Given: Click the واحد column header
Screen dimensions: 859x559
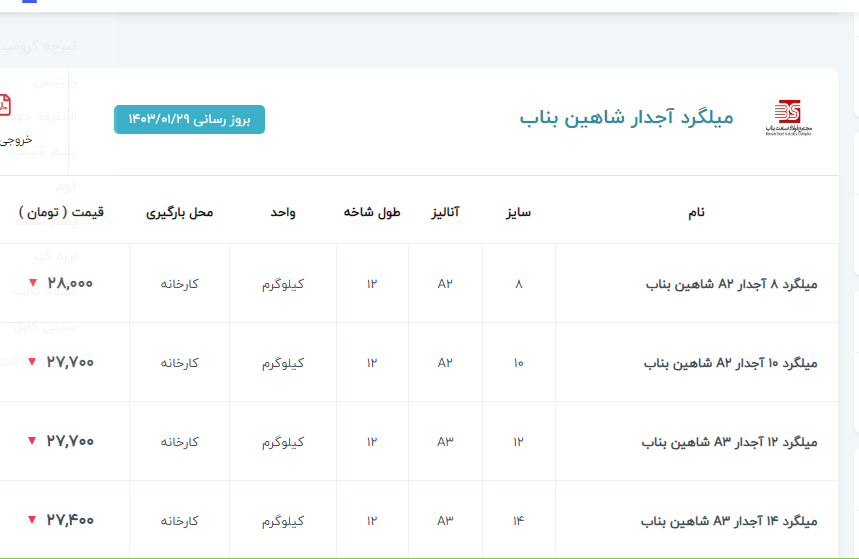Looking at the screenshot, I should (282, 213).
